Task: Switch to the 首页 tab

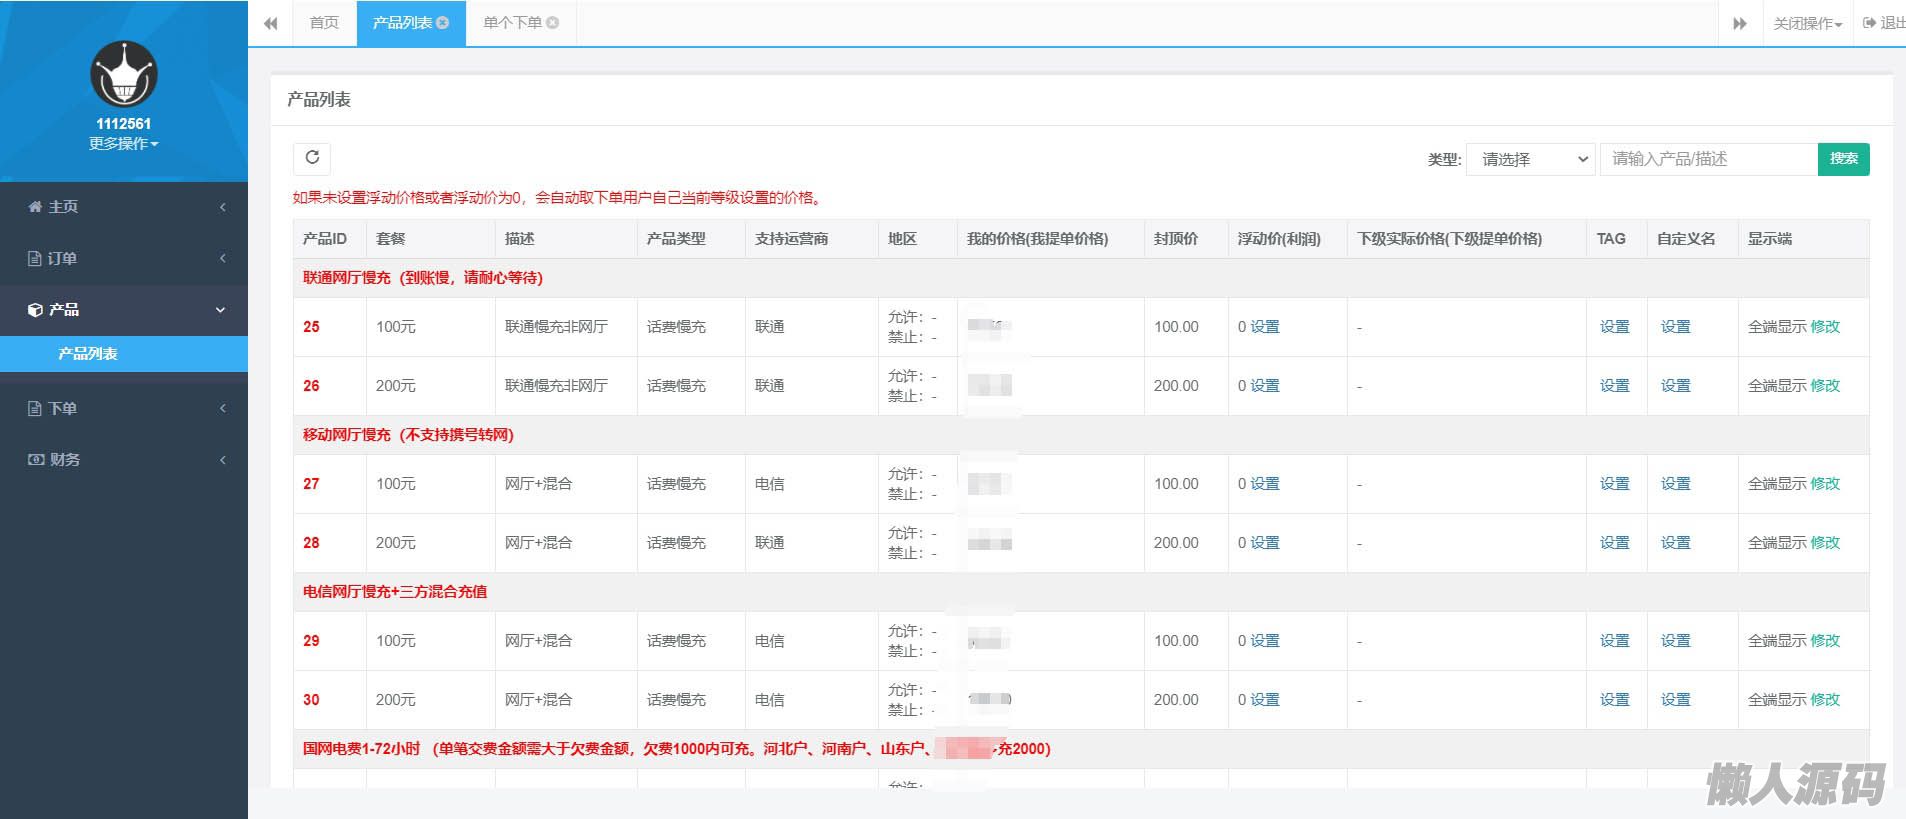Action: coord(324,23)
